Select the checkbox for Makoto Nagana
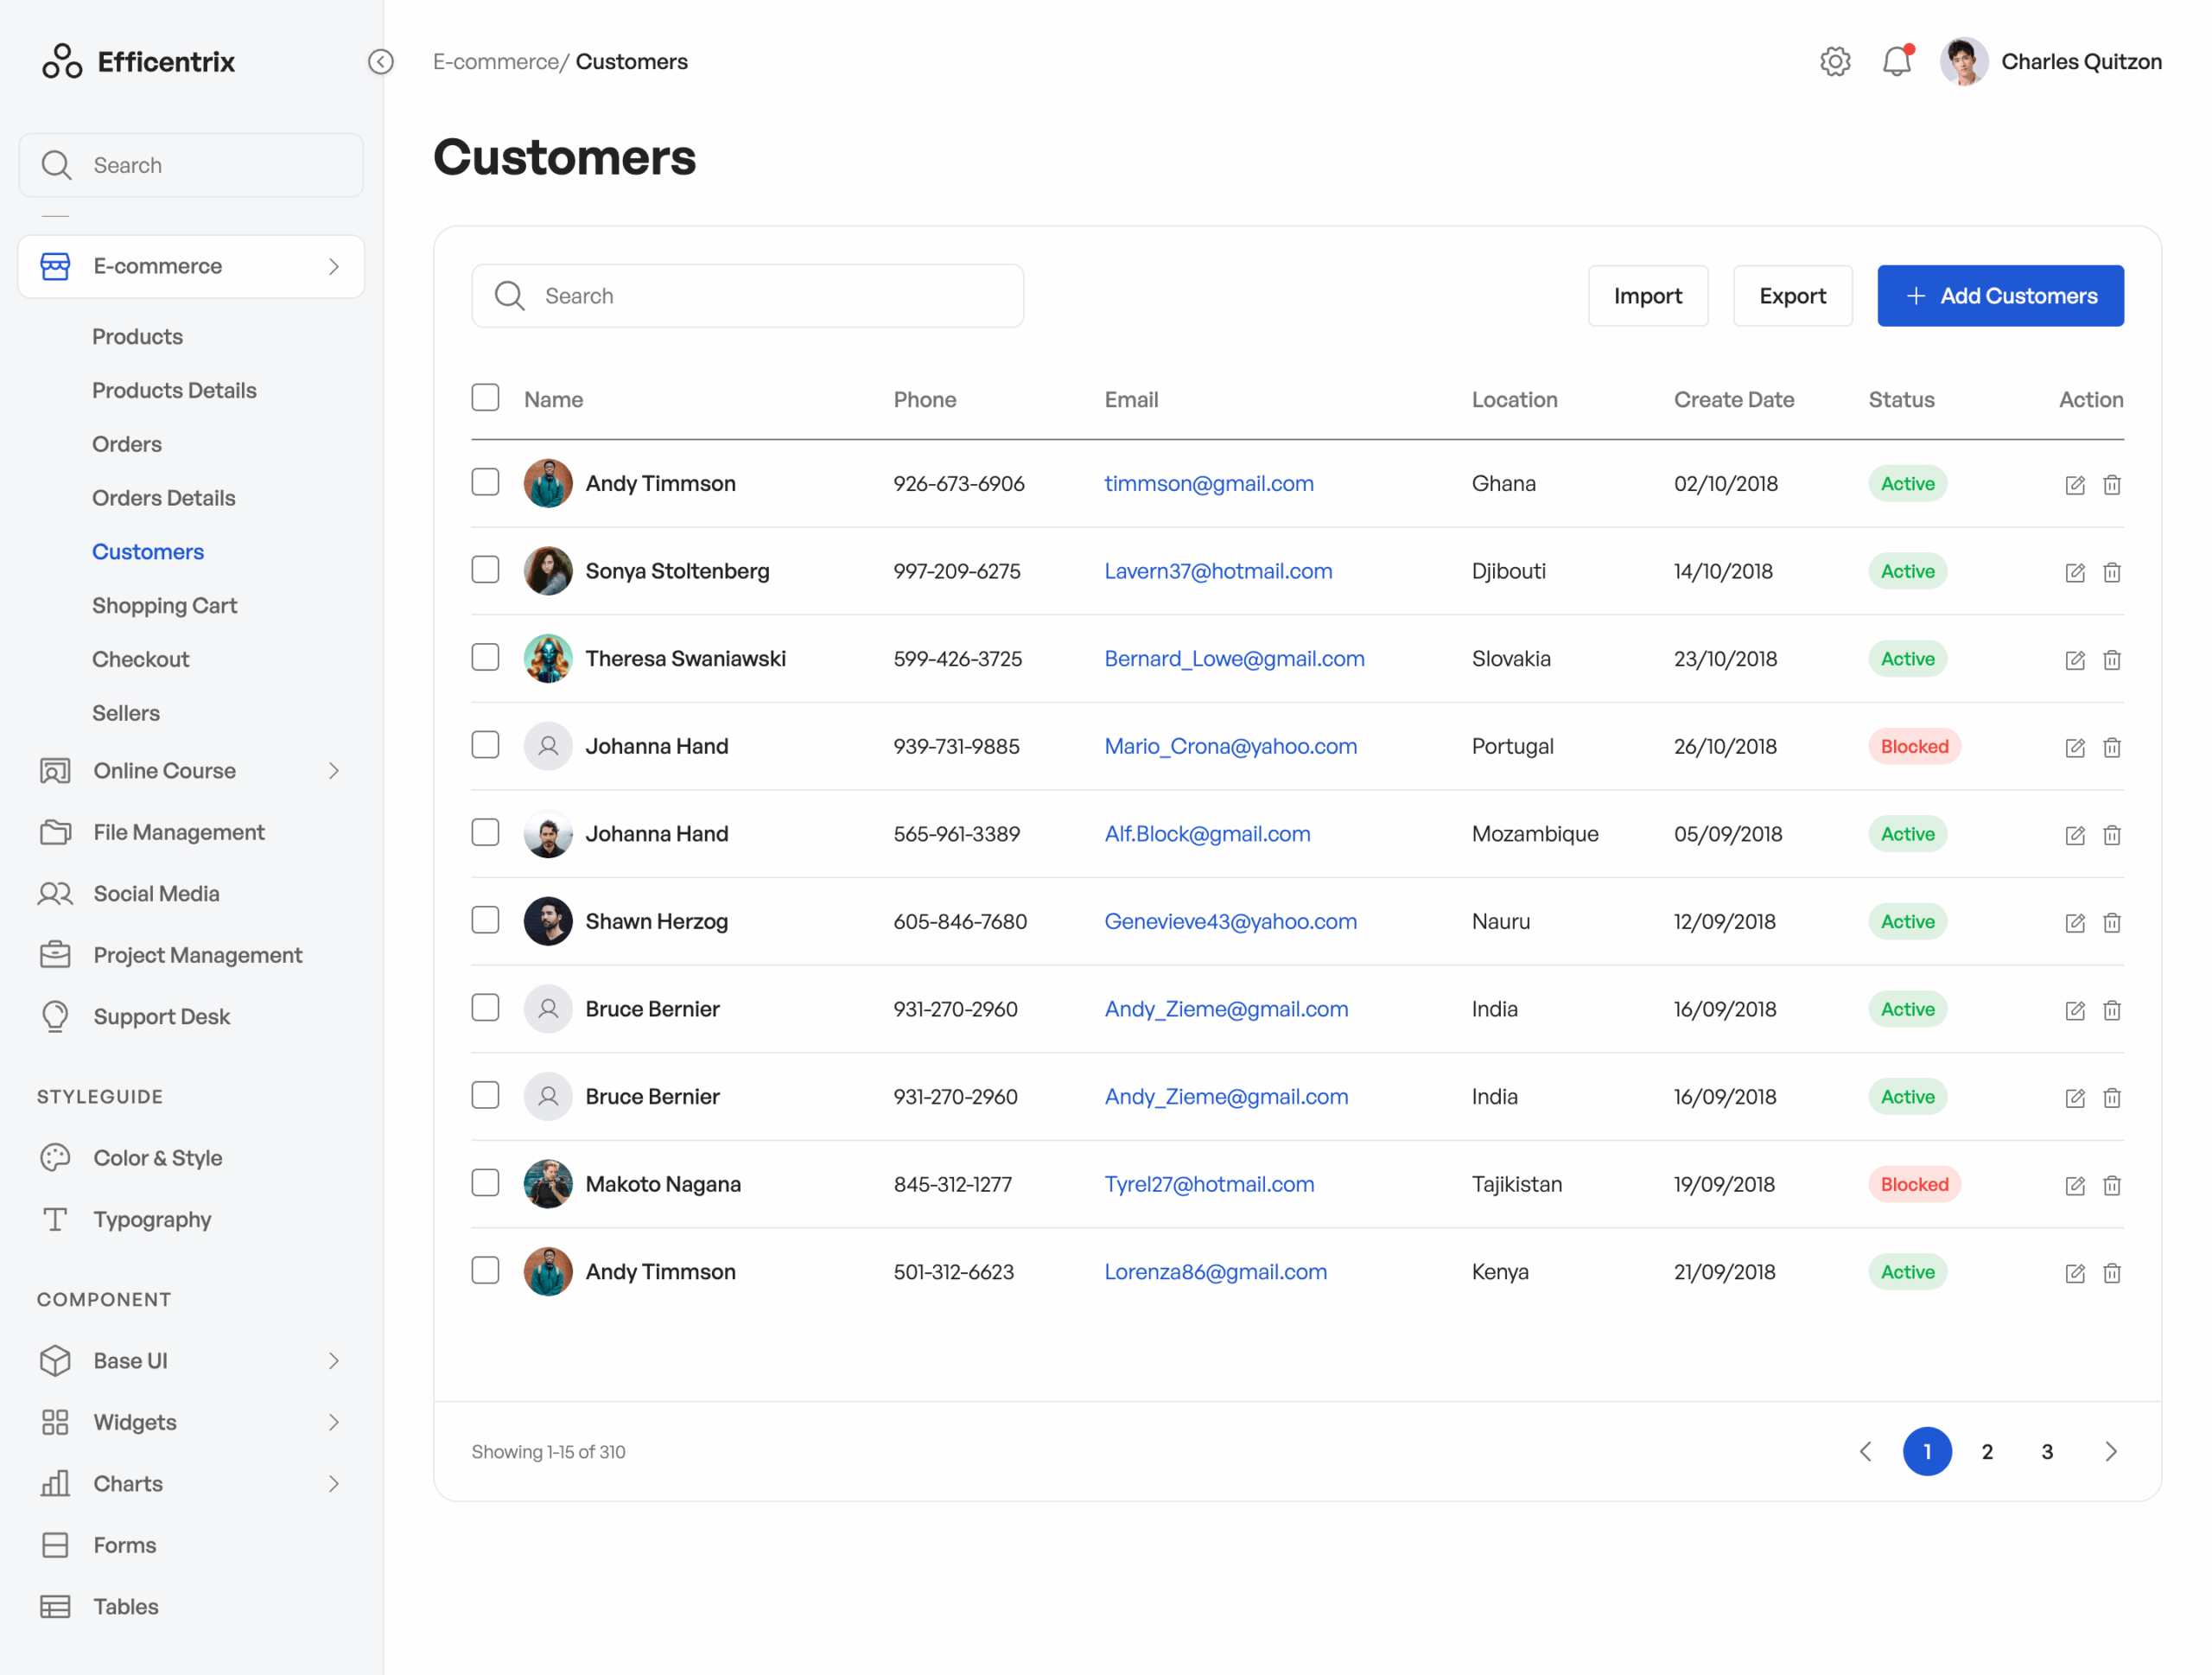This screenshot has width=2212, height=1675. pos(485,1183)
